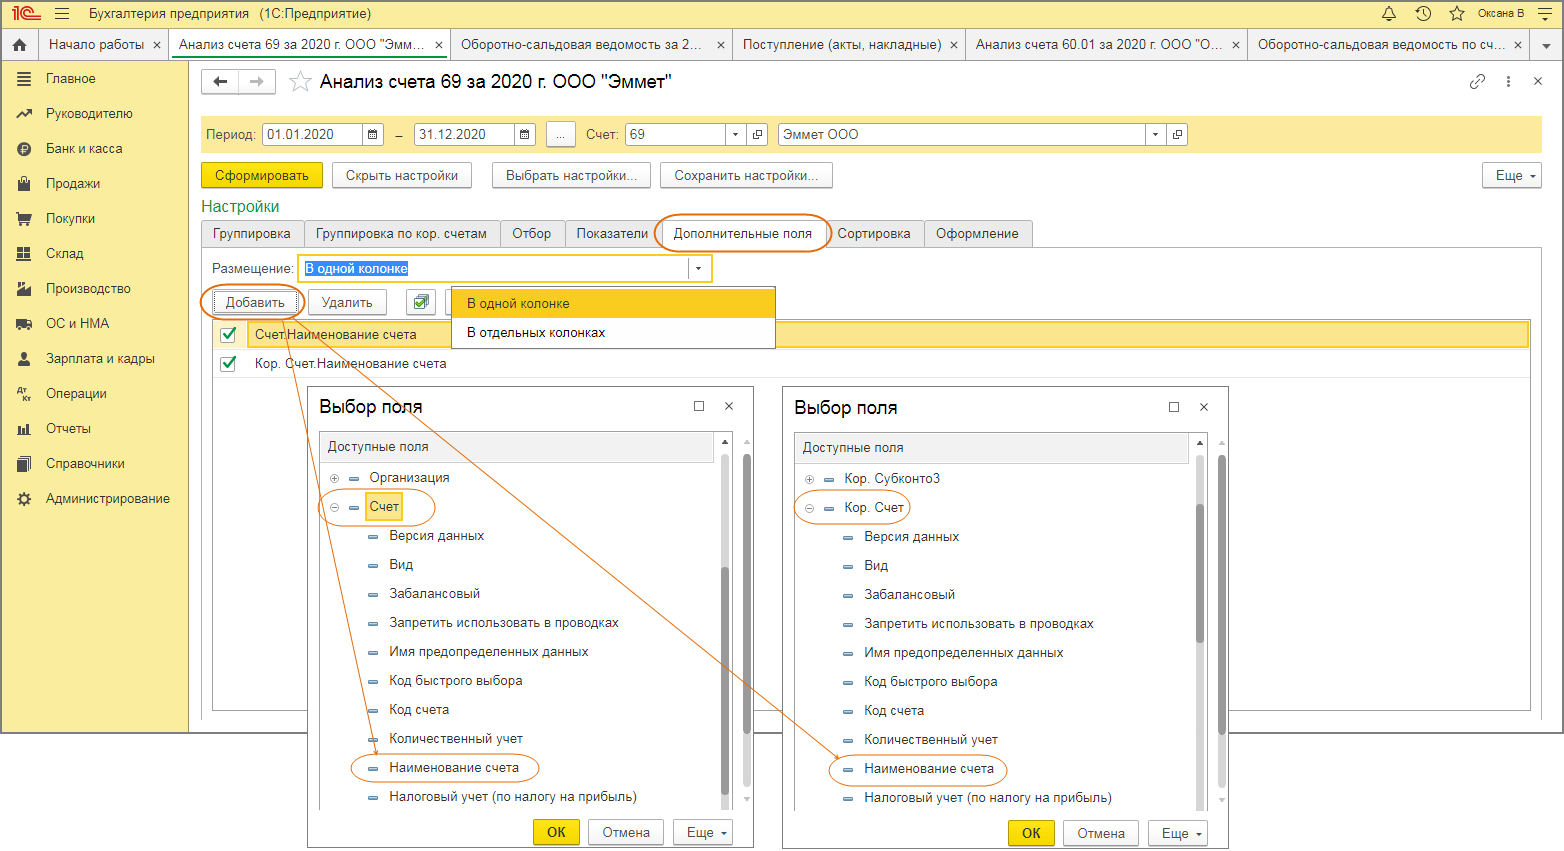The height and width of the screenshot is (851, 1564).
Task: Open favorites star in title bar
Action: [1457, 14]
